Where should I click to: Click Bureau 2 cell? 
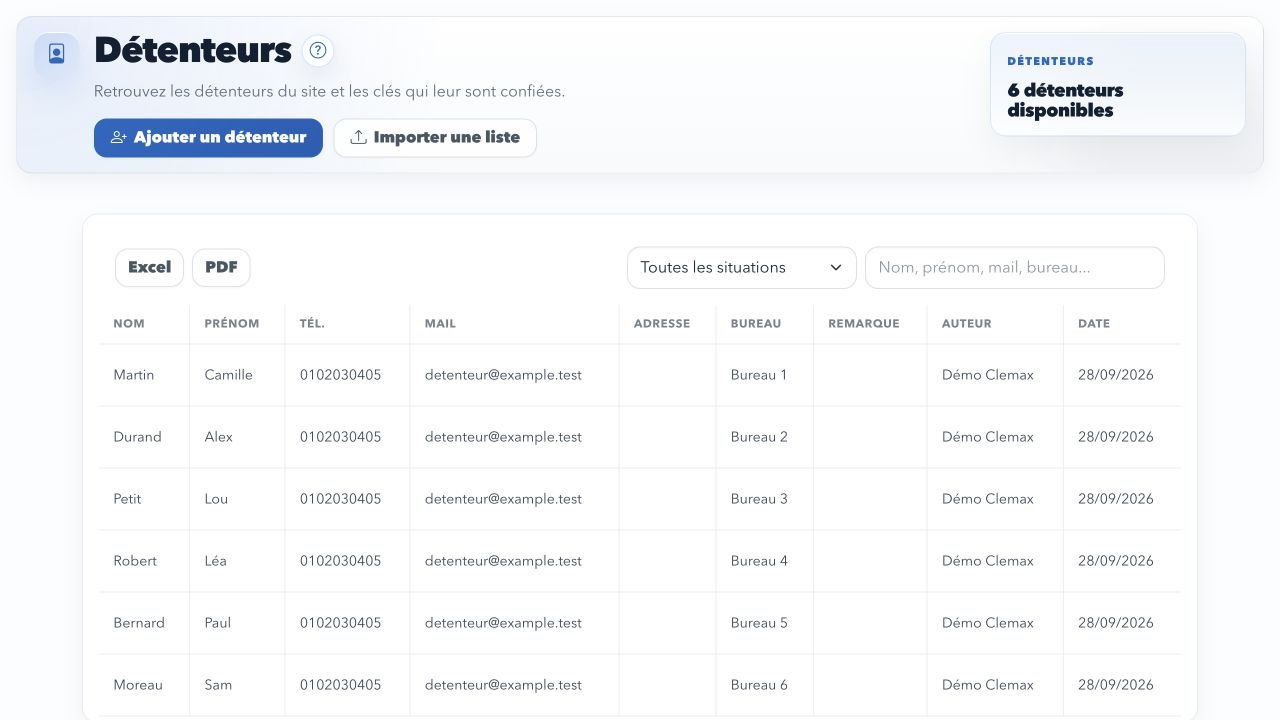point(765,437)
